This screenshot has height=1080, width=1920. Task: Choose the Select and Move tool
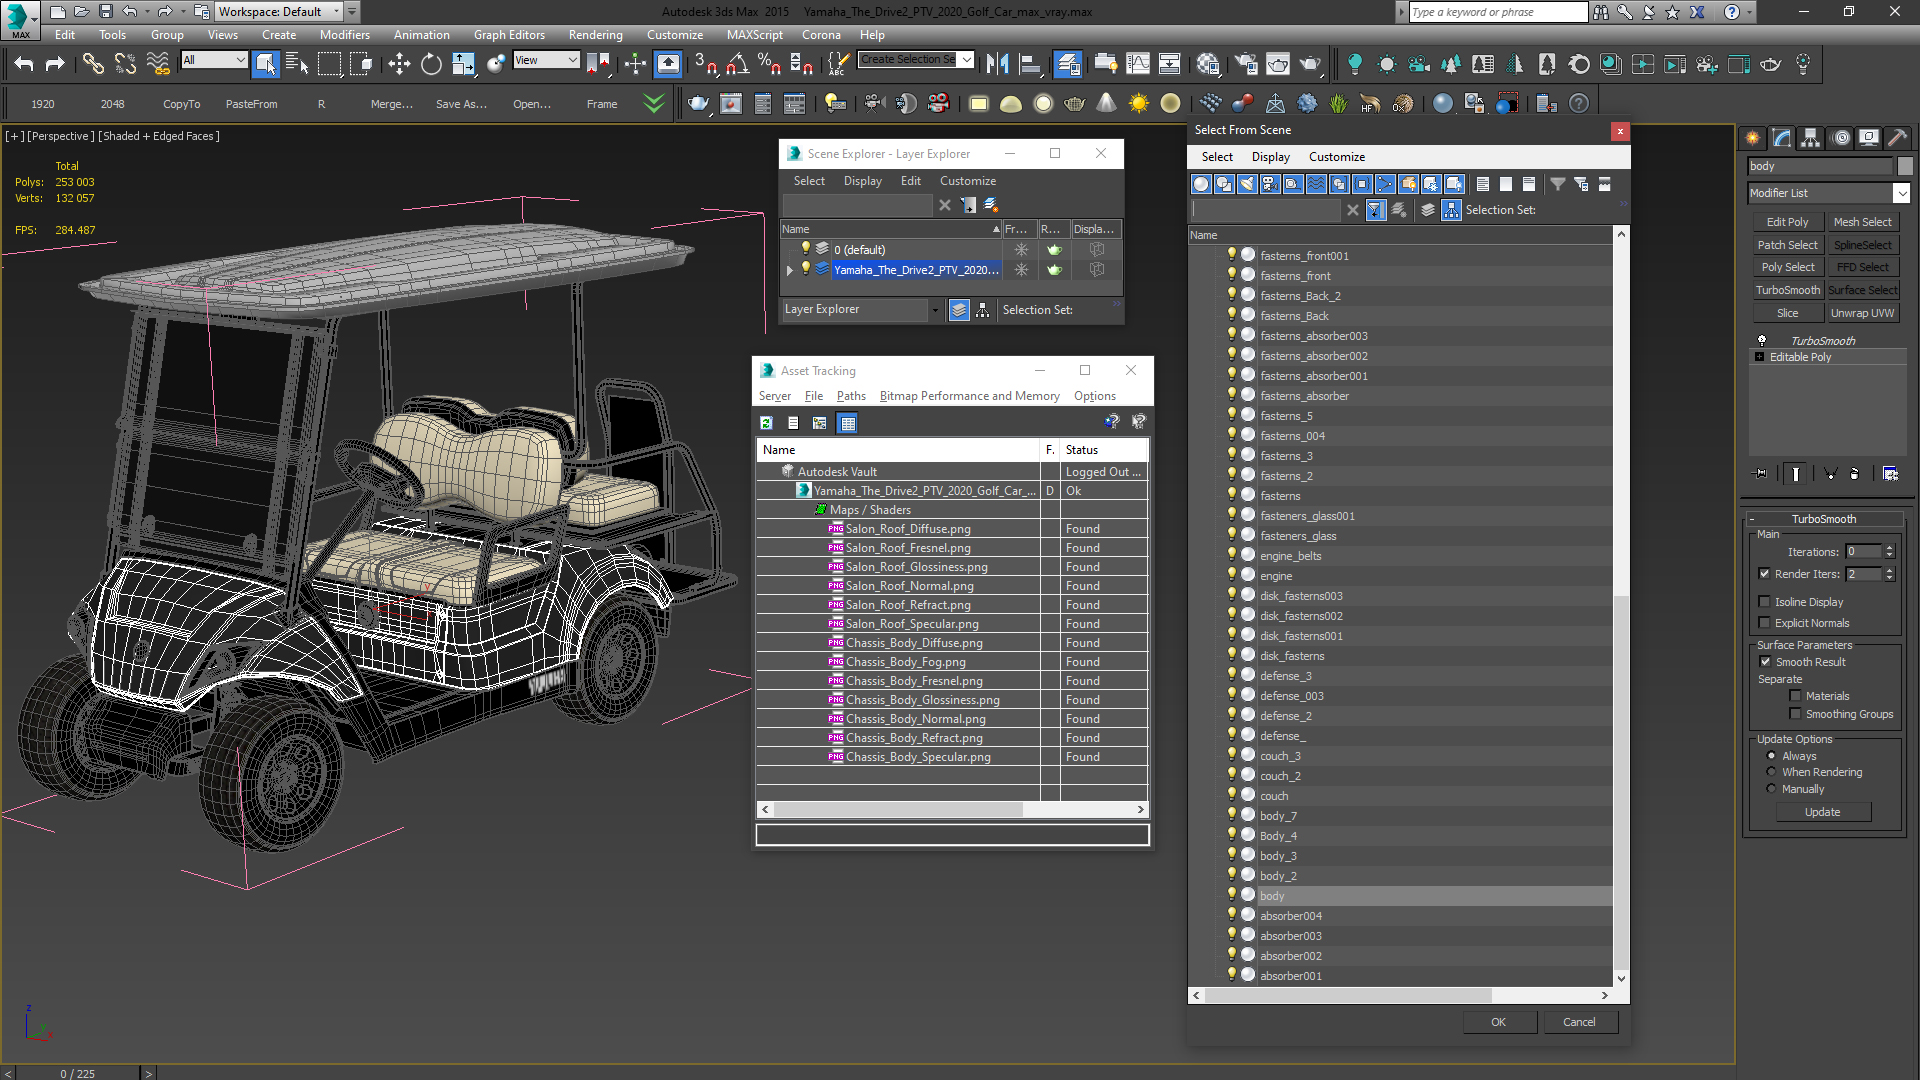click(x=399, y=64)
